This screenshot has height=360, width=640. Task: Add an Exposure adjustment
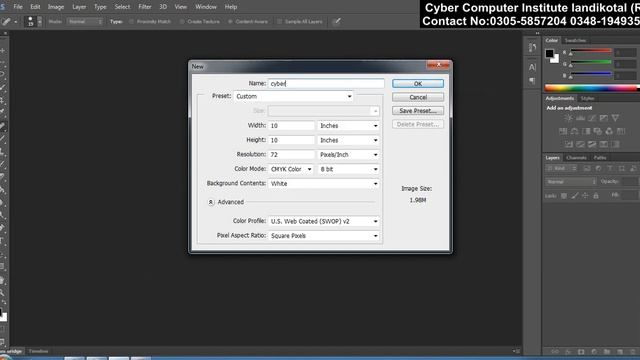[603, 118]
